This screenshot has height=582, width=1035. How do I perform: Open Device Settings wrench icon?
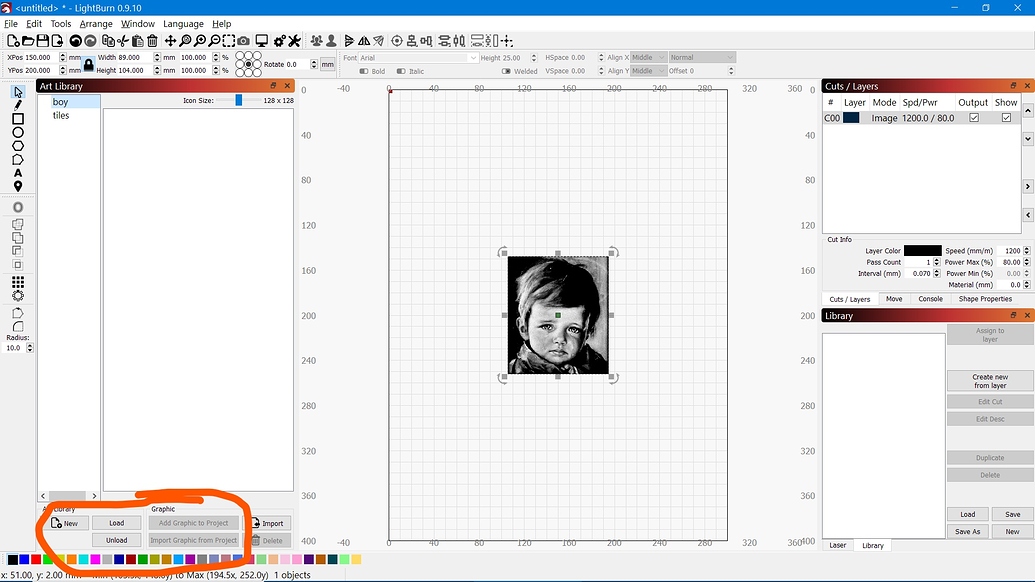click(x=294, y=41)
